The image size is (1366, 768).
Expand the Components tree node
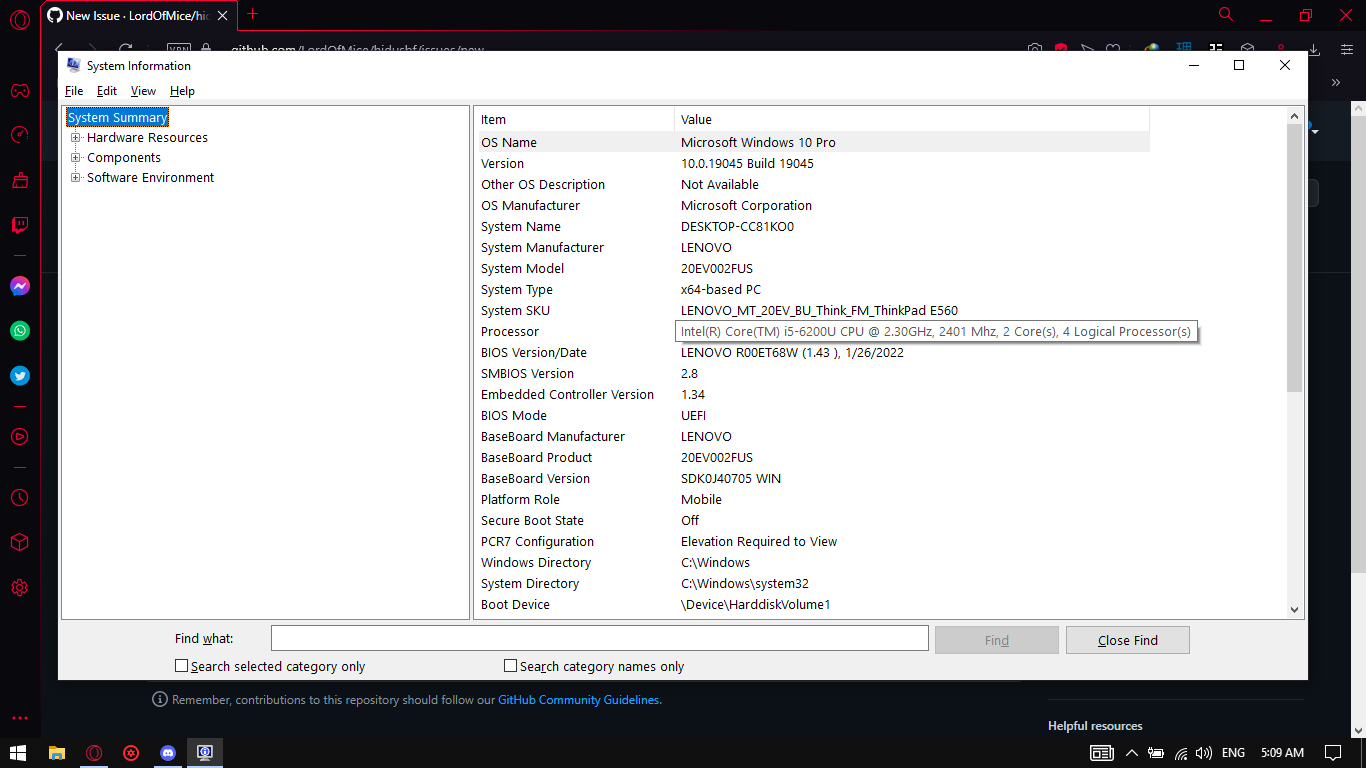[75, 158]
